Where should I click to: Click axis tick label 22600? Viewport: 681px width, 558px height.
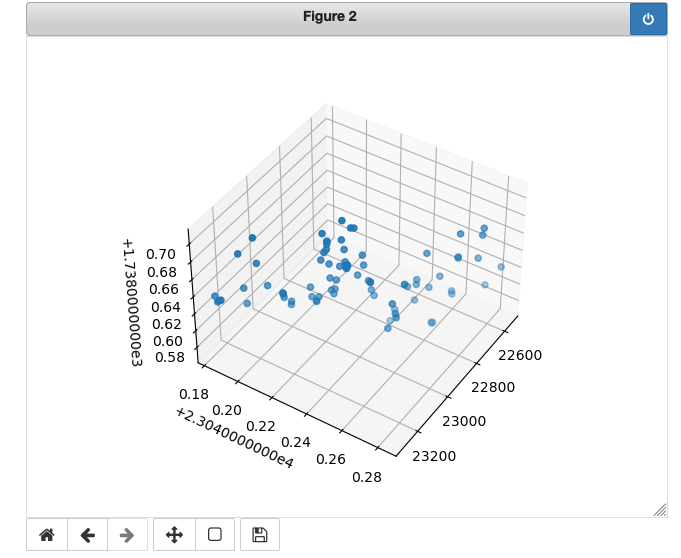[x=520, y=355]
